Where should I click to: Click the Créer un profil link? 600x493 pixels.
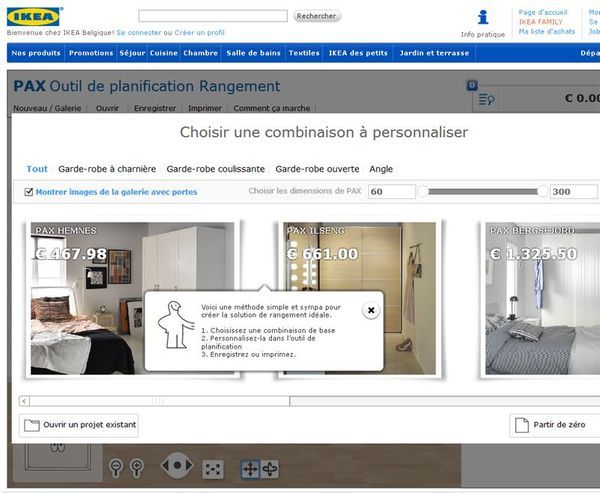pyautogui.click(x=199, y=33)
